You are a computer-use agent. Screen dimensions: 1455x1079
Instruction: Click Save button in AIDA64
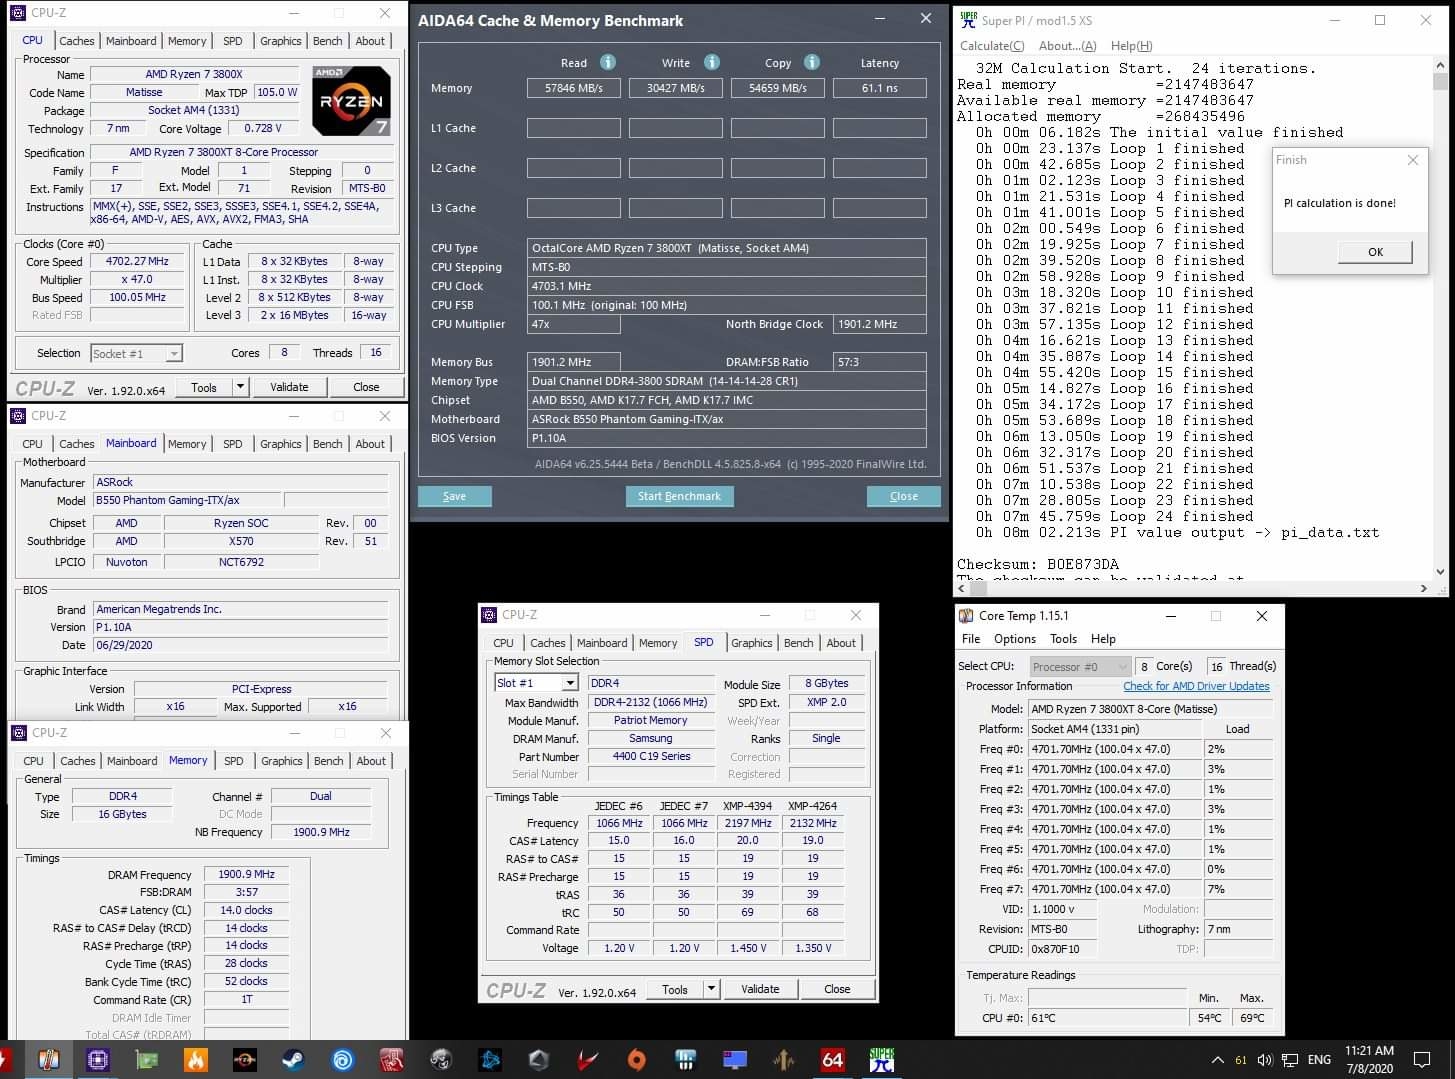point(454,496)
